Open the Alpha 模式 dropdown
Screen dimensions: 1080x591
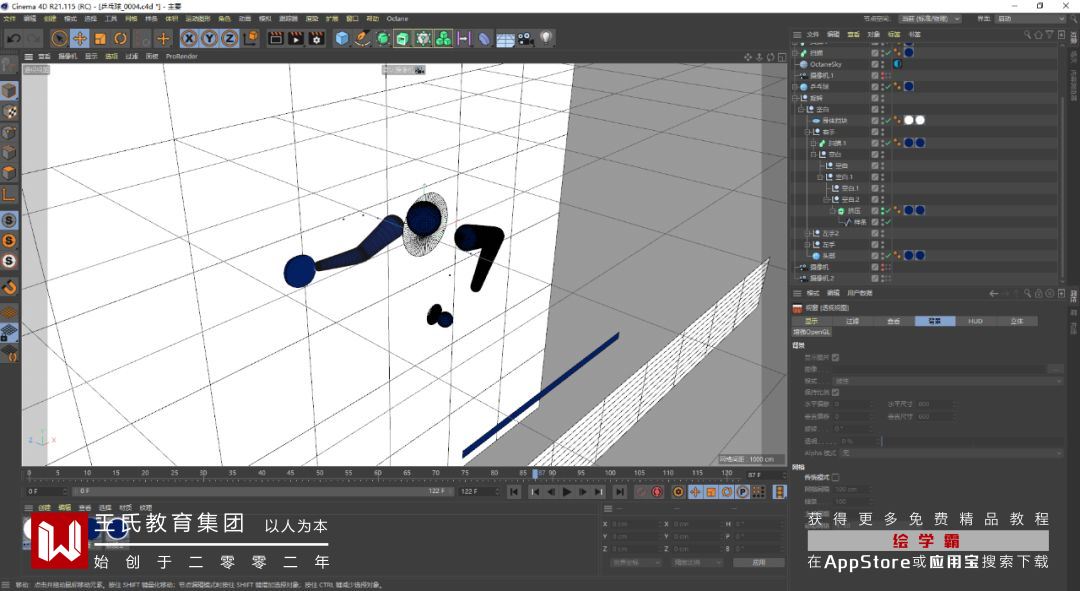(x=953, y=453)
